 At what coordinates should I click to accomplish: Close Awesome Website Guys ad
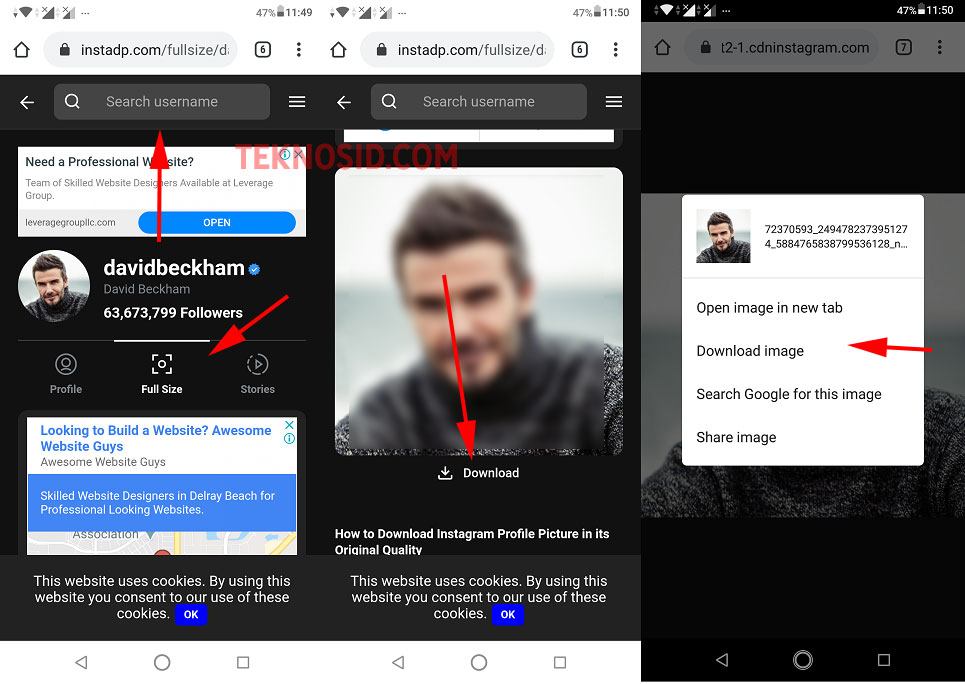tap(289, 425)
